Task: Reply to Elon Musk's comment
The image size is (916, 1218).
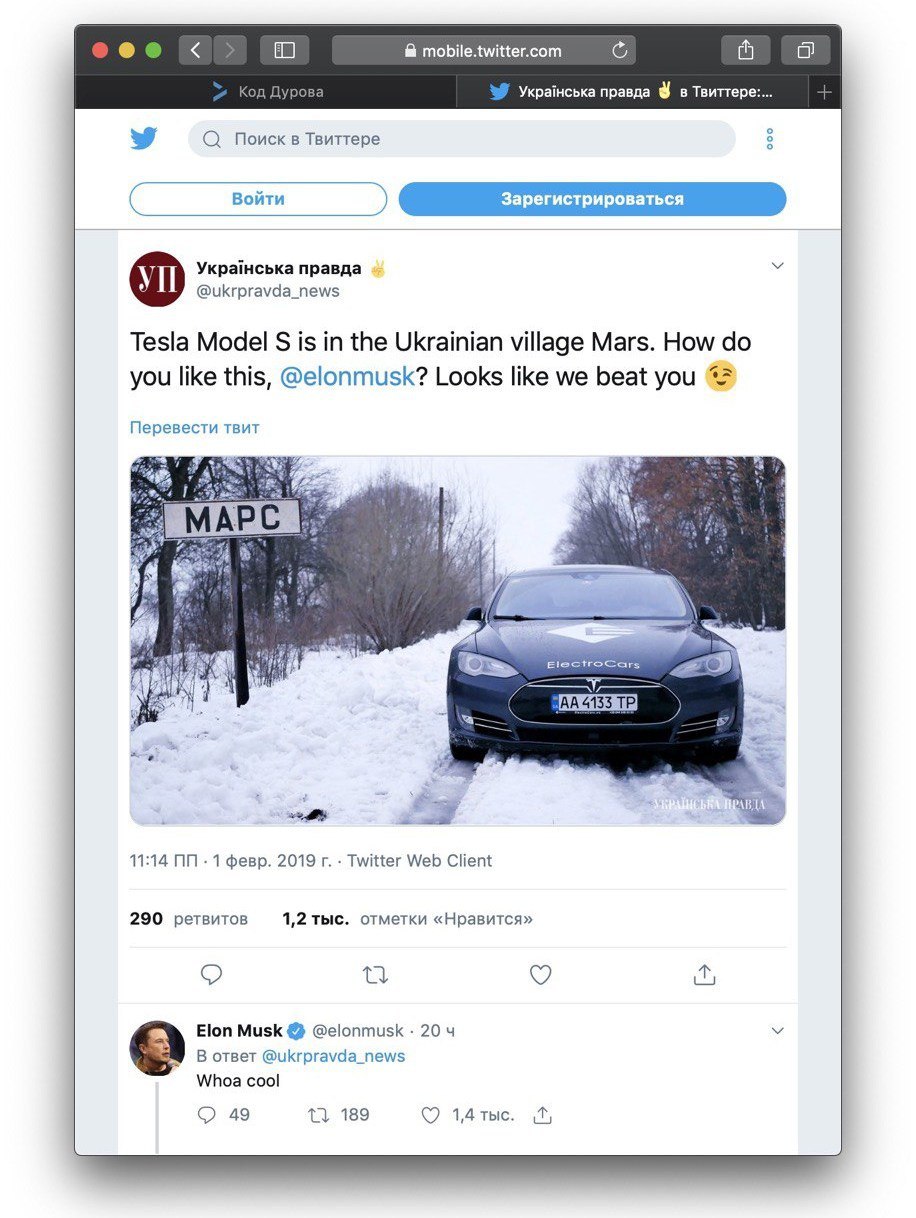Action: click(207, 1115)
